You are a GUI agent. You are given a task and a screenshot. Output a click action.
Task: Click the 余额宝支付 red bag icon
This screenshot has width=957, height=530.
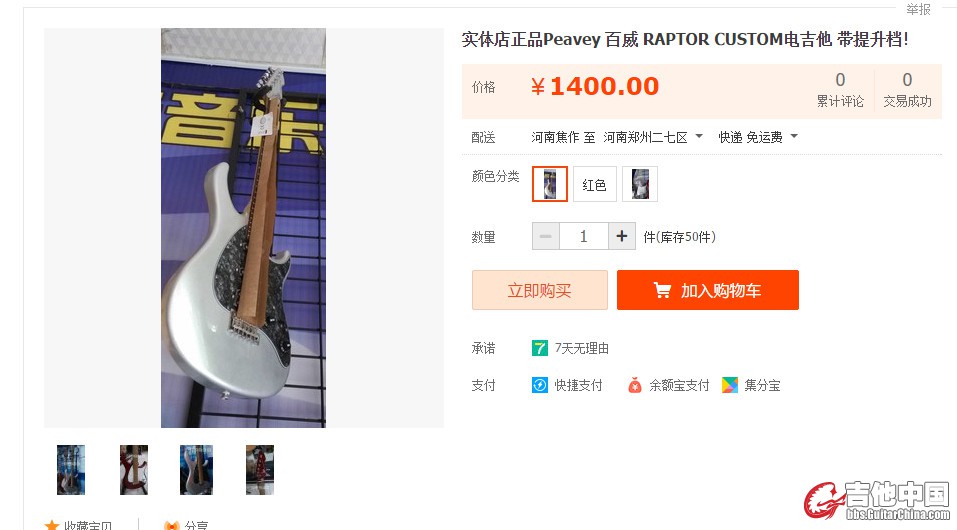tap(635, 385)
